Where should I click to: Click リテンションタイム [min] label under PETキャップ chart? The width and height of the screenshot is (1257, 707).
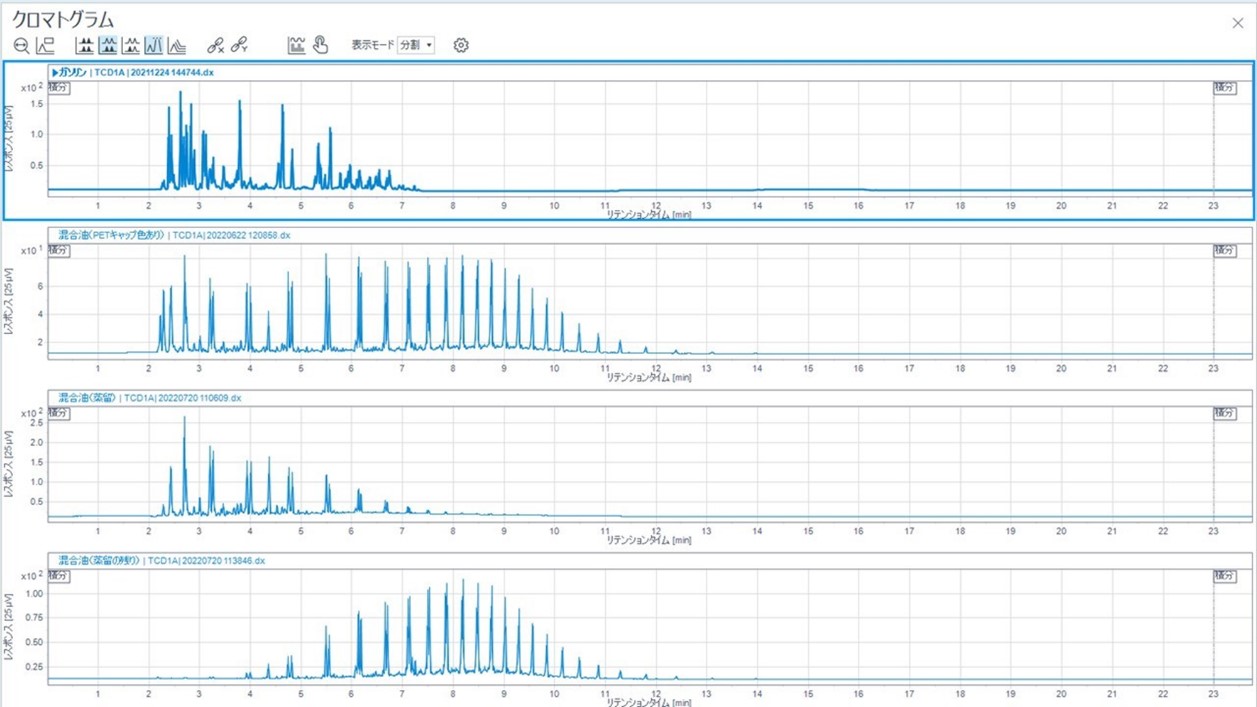[649, 377]
